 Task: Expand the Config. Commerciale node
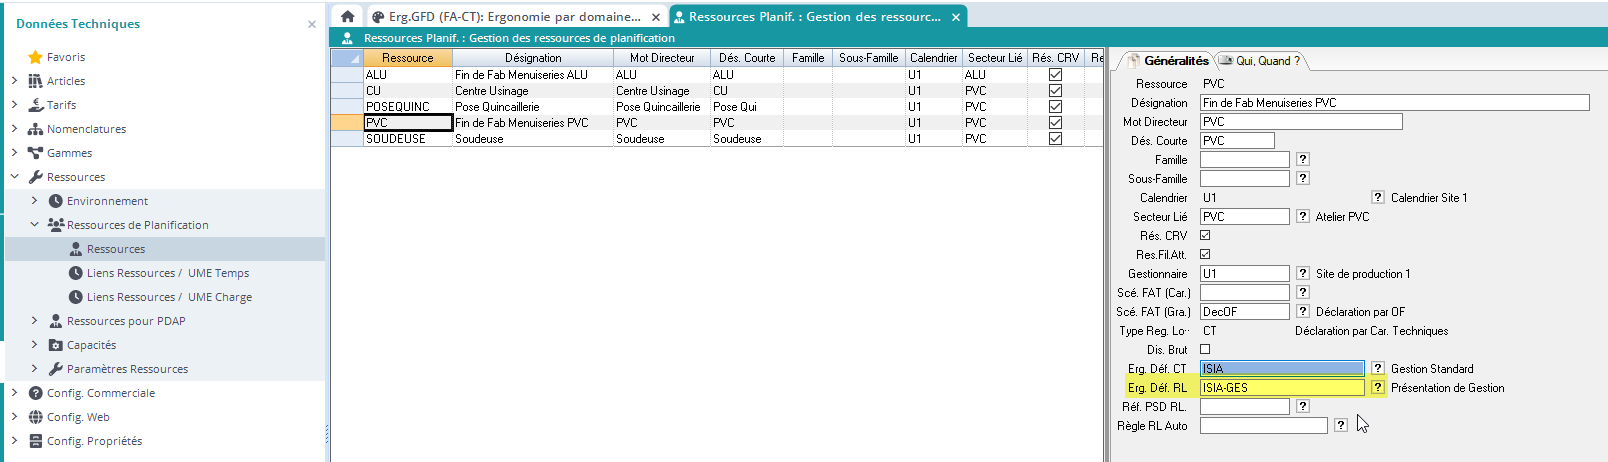point(14,393)
